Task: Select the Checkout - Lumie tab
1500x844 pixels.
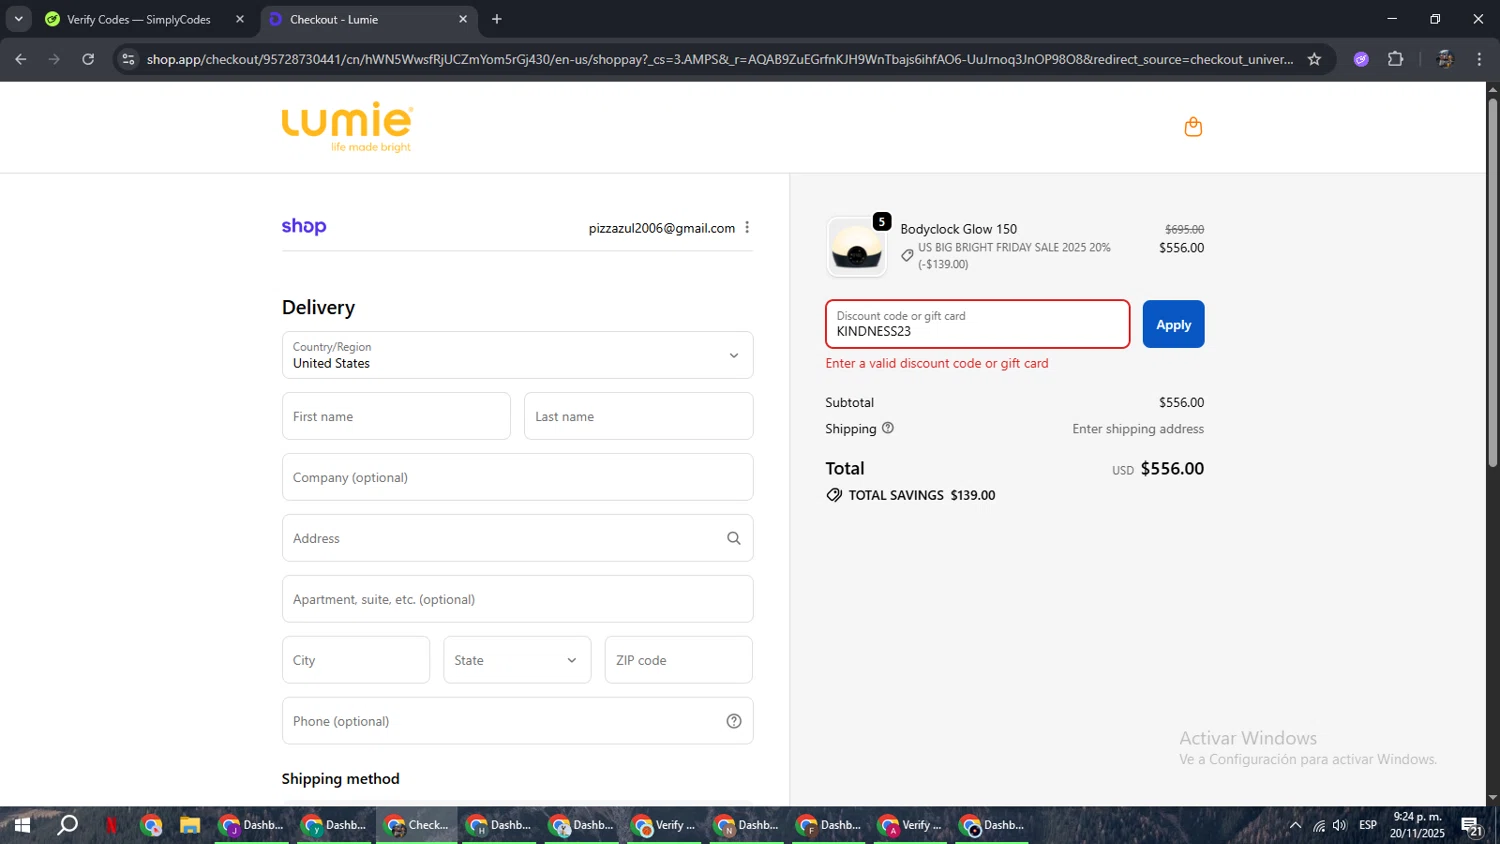Action: pos(334,19)
